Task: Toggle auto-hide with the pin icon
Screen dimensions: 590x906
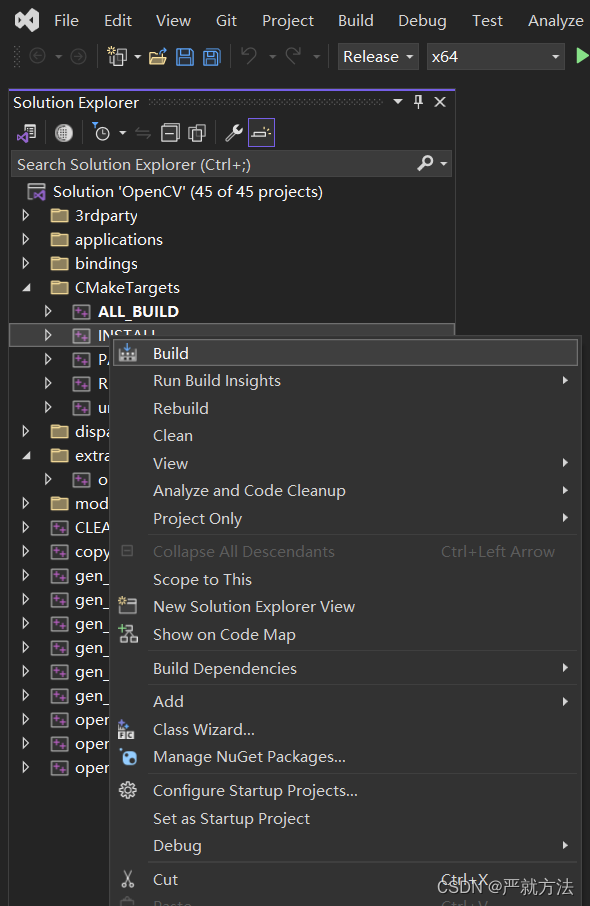Action: (x=418, y=101)
